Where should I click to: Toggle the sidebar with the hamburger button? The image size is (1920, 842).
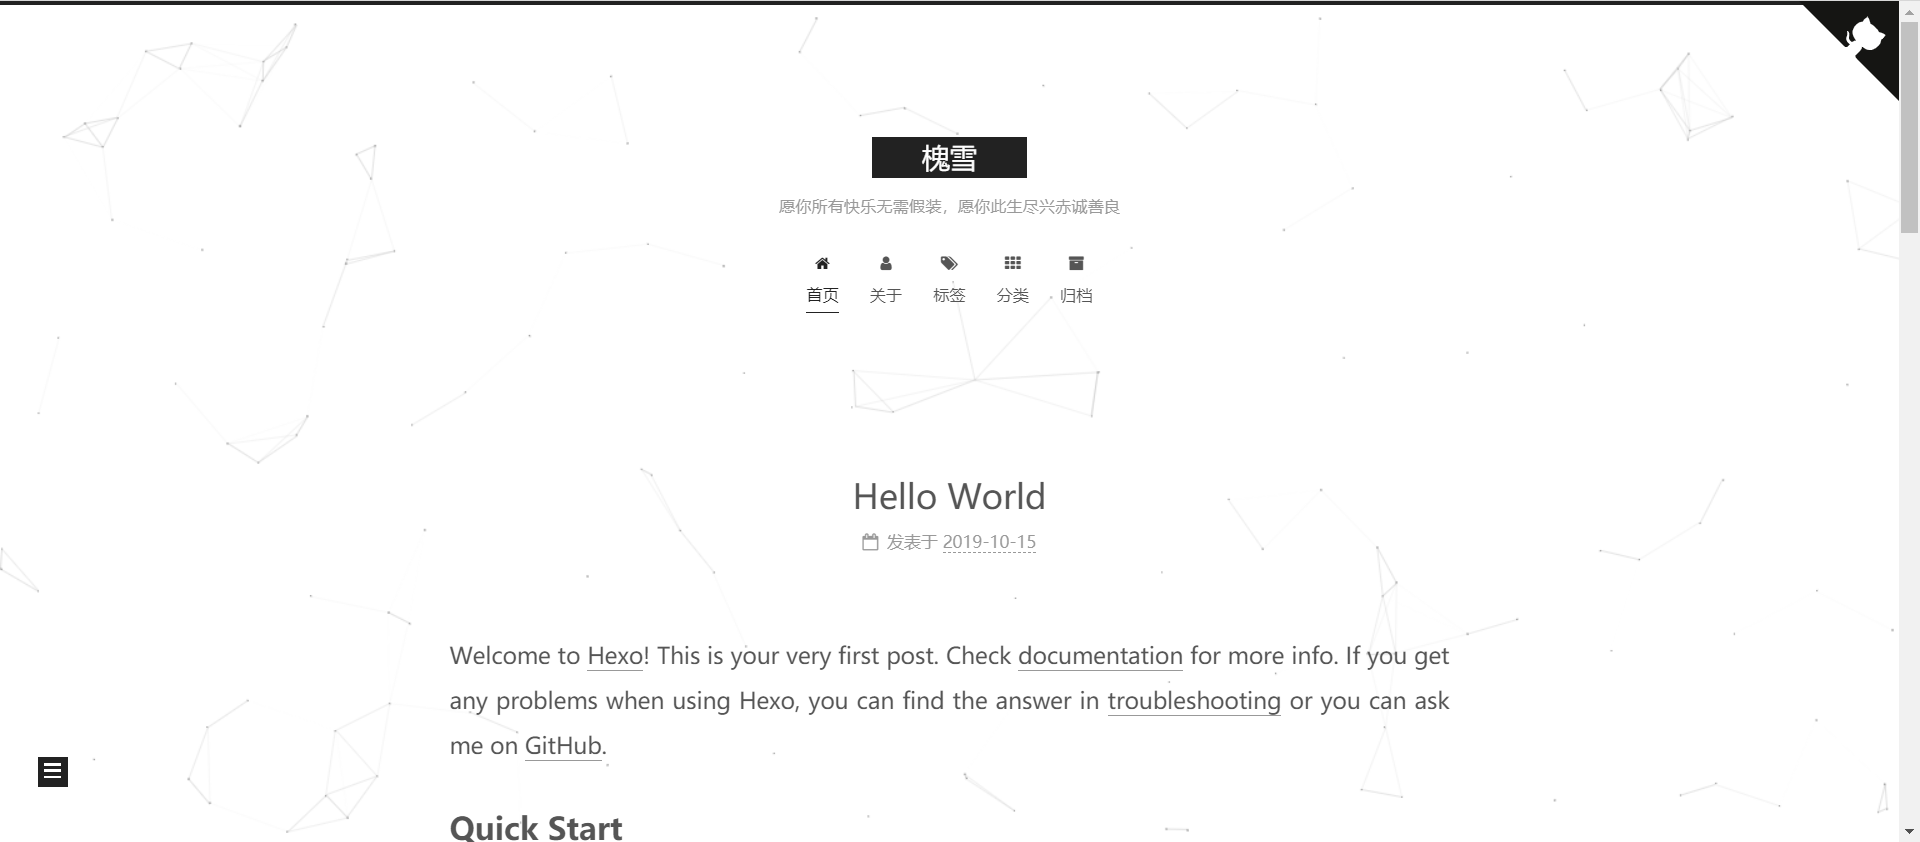click(53, 771)
